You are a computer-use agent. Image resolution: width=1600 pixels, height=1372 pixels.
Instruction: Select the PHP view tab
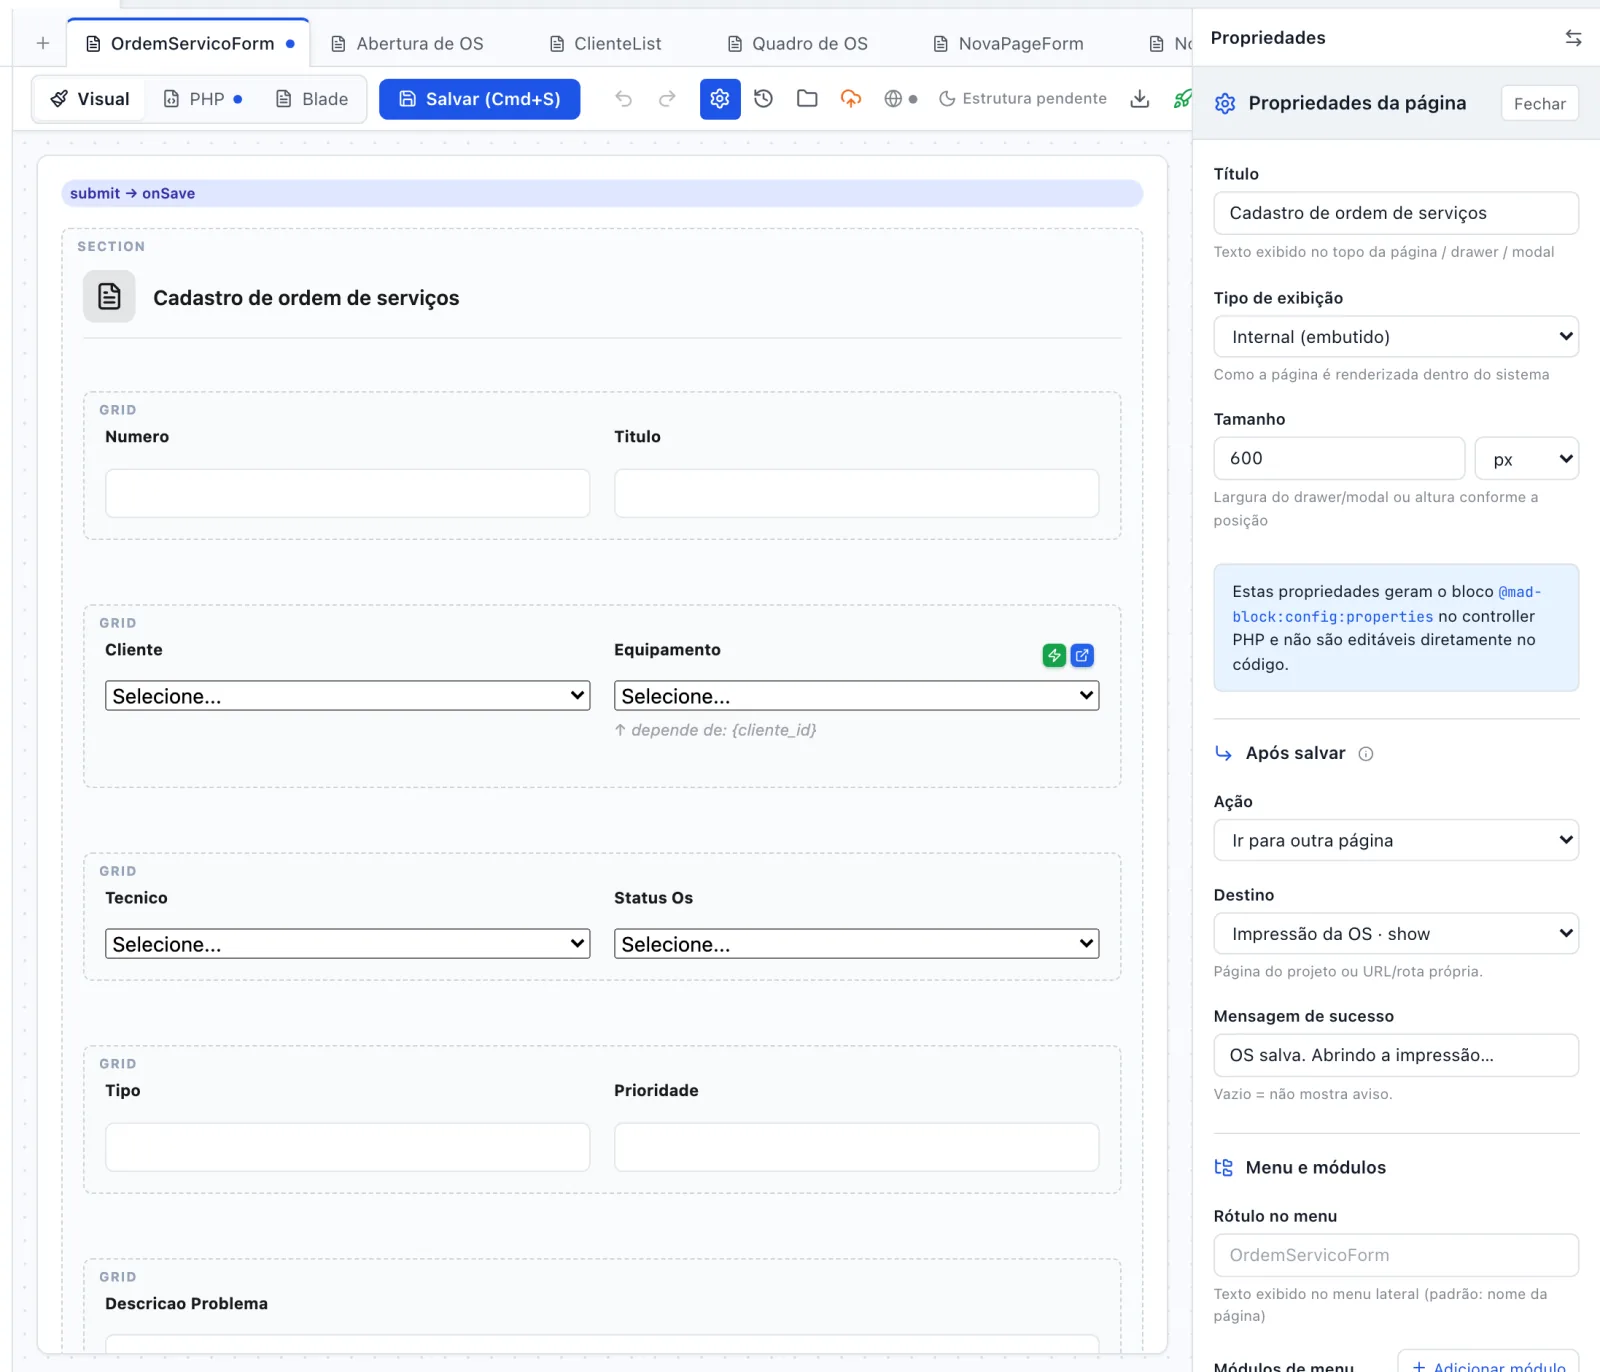click(x=203, y=99)
